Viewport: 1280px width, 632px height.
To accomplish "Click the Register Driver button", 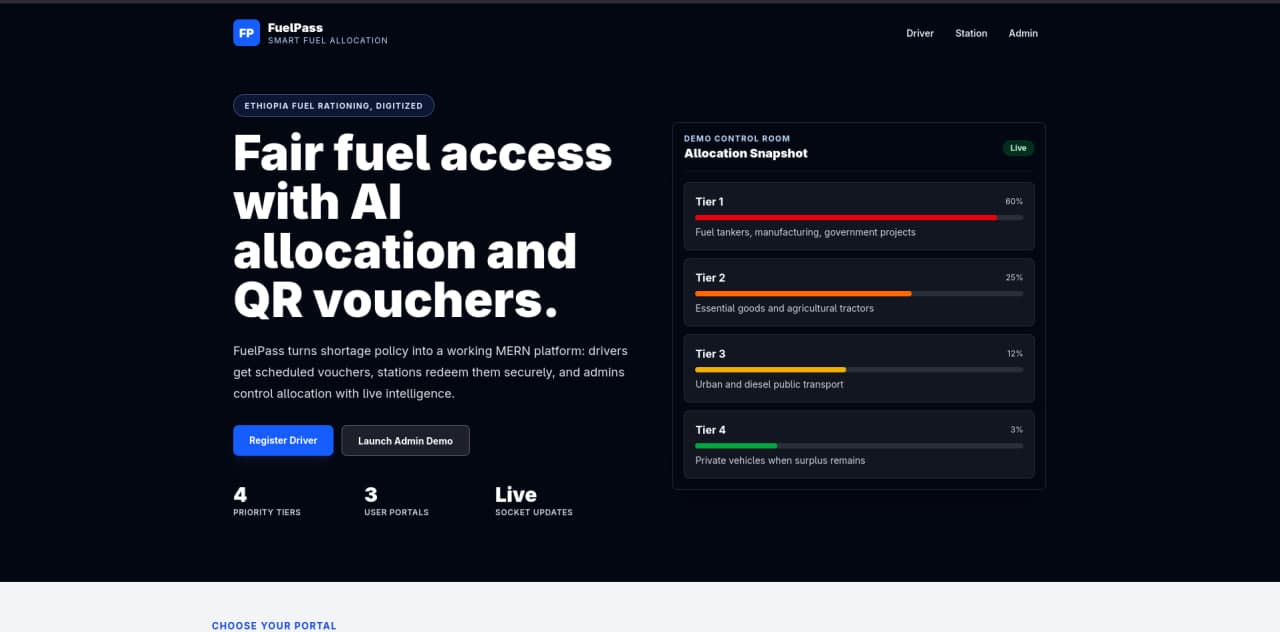I will pos(283,440).
